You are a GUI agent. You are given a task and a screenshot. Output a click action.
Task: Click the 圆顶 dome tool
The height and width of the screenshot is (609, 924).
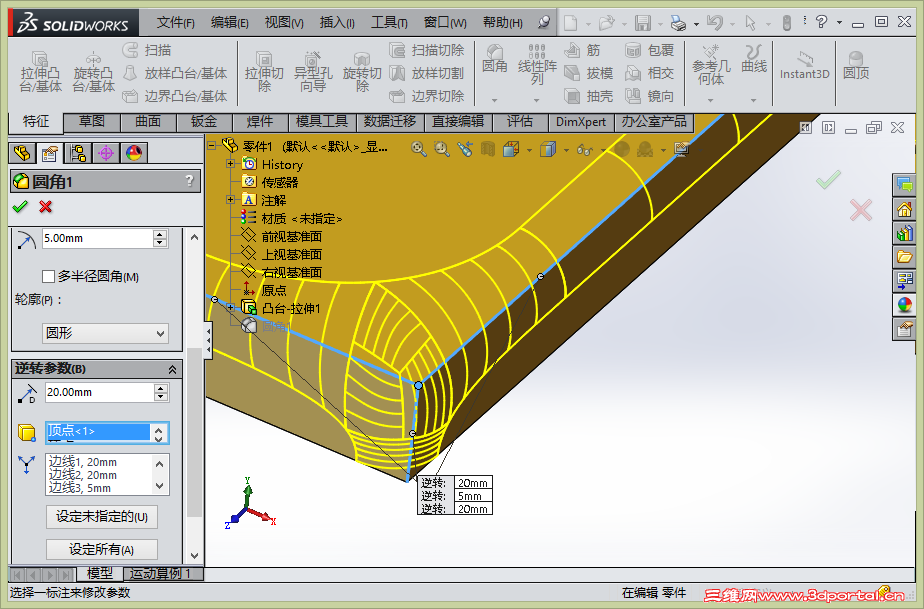[856, 65]
